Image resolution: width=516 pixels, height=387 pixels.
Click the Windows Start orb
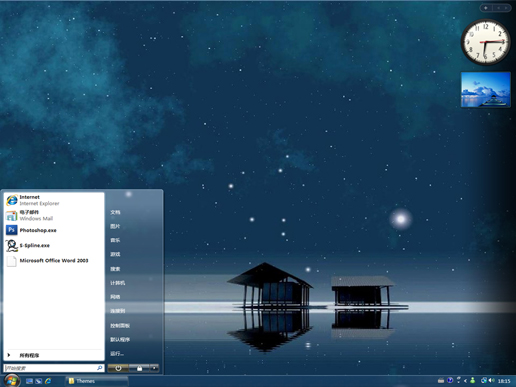[12, 380]
